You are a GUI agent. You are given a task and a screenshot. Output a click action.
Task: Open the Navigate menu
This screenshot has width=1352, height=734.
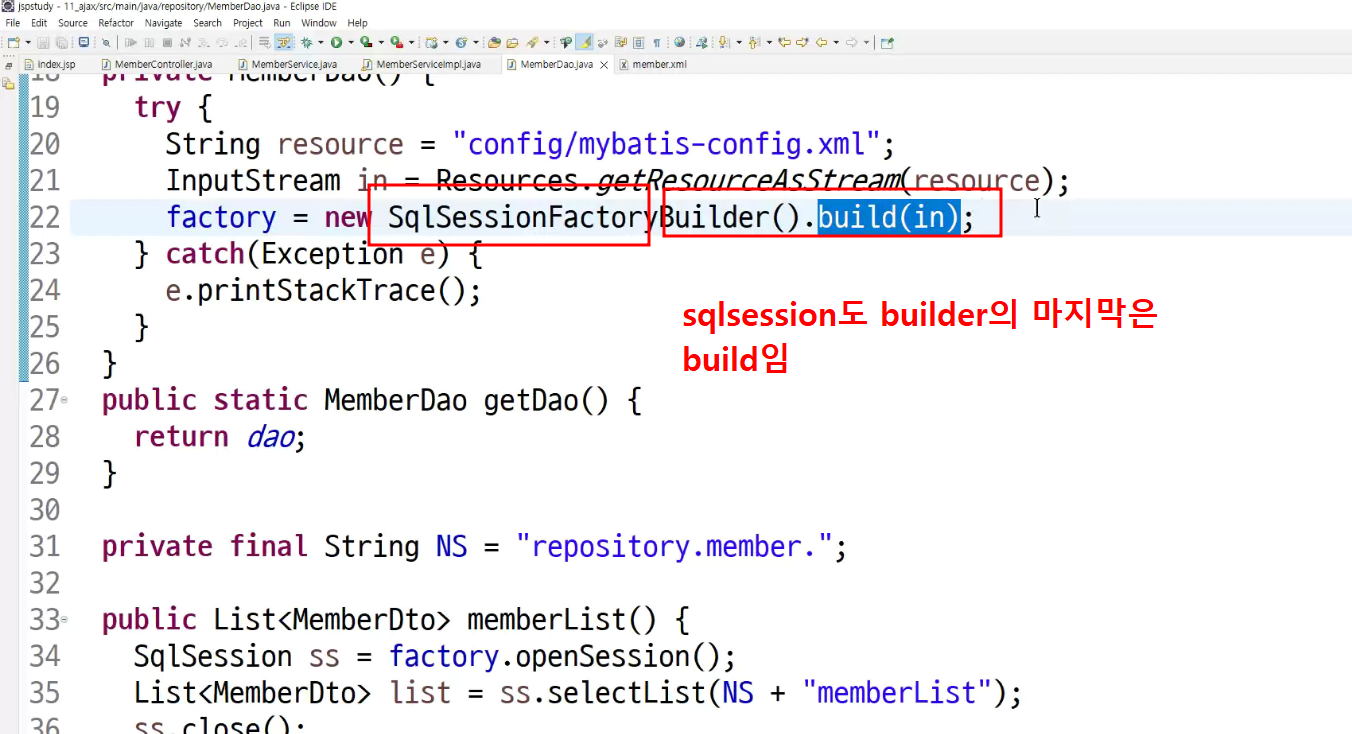163,23
